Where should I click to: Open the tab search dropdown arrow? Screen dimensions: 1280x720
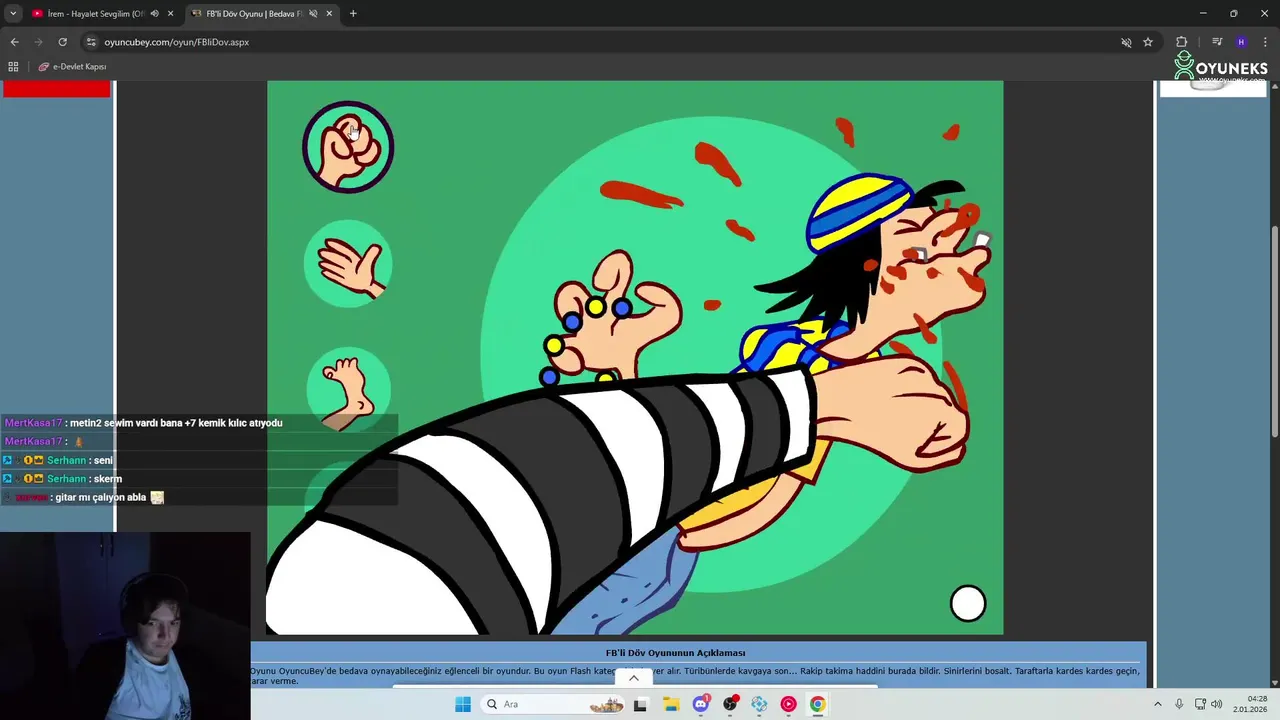pyautogui.click(x=13, y=13)
